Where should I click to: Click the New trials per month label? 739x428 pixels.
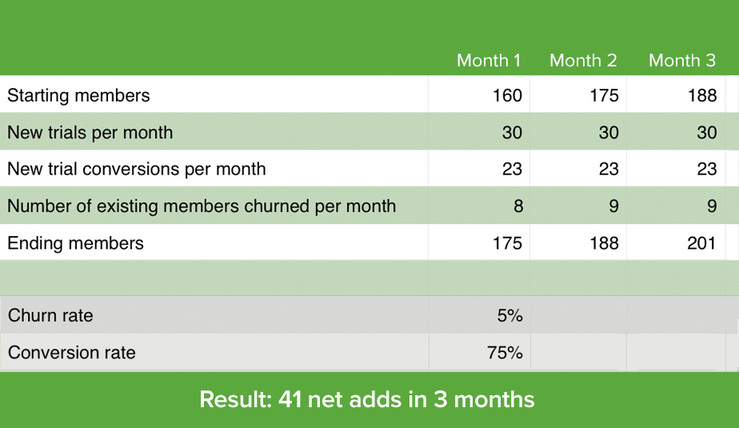pos(90,133)
